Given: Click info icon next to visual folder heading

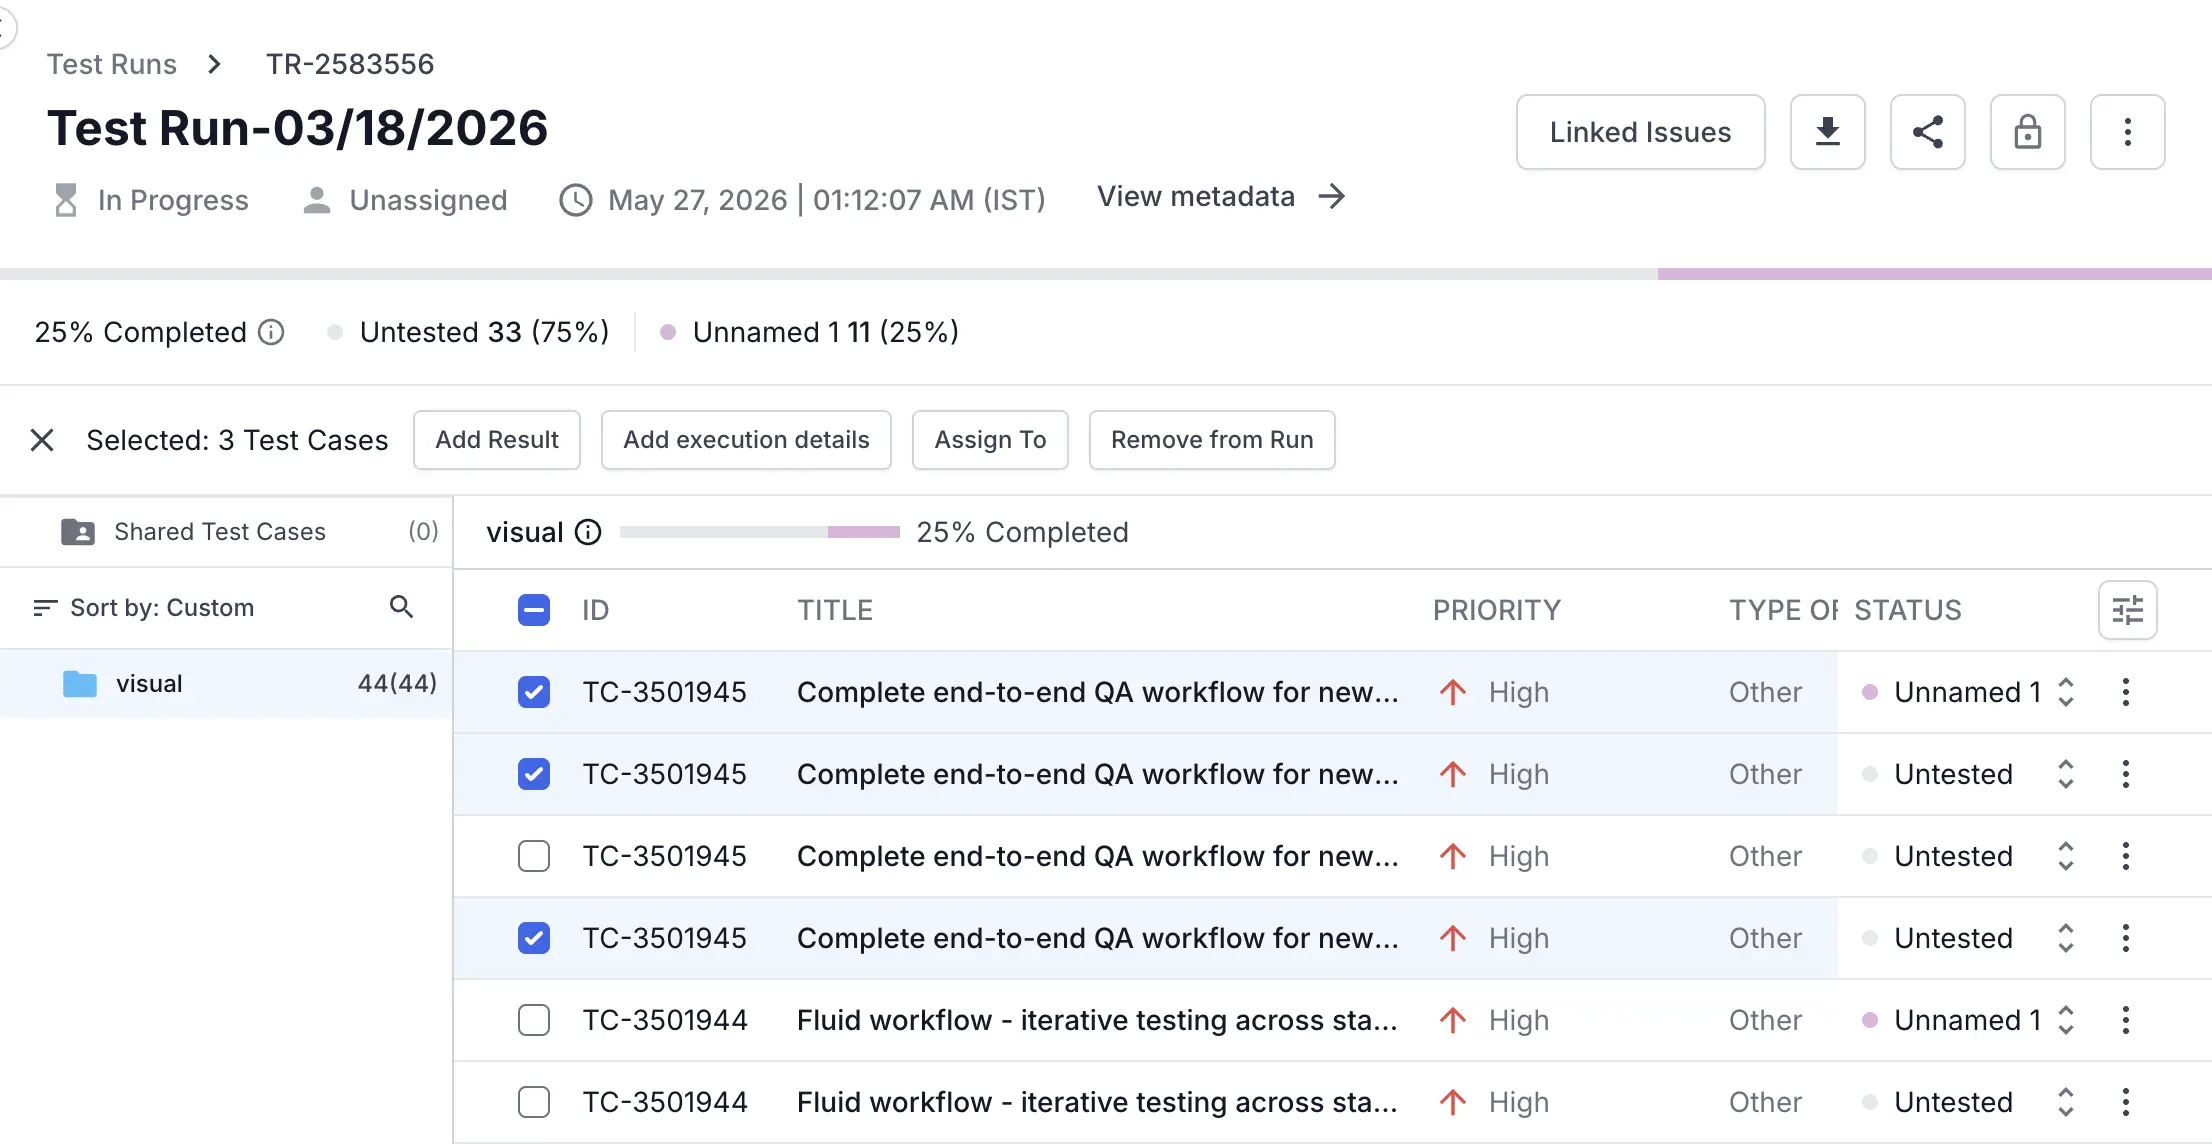Looking at the screenshot, I should pyautogui.click(x=589, y=532).
